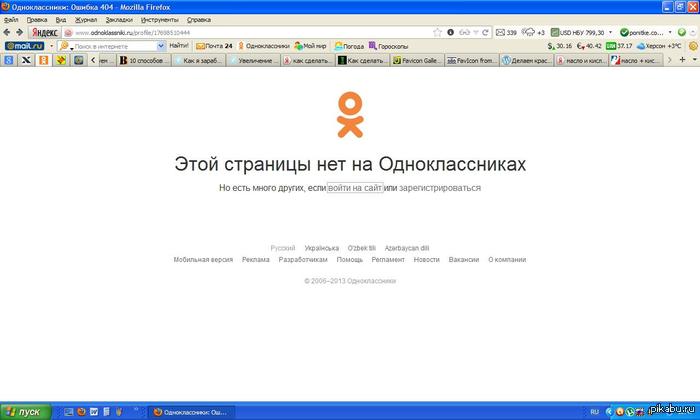Bookmark this page with the star icon
700x420 pixels.
(x=438, y=33)
